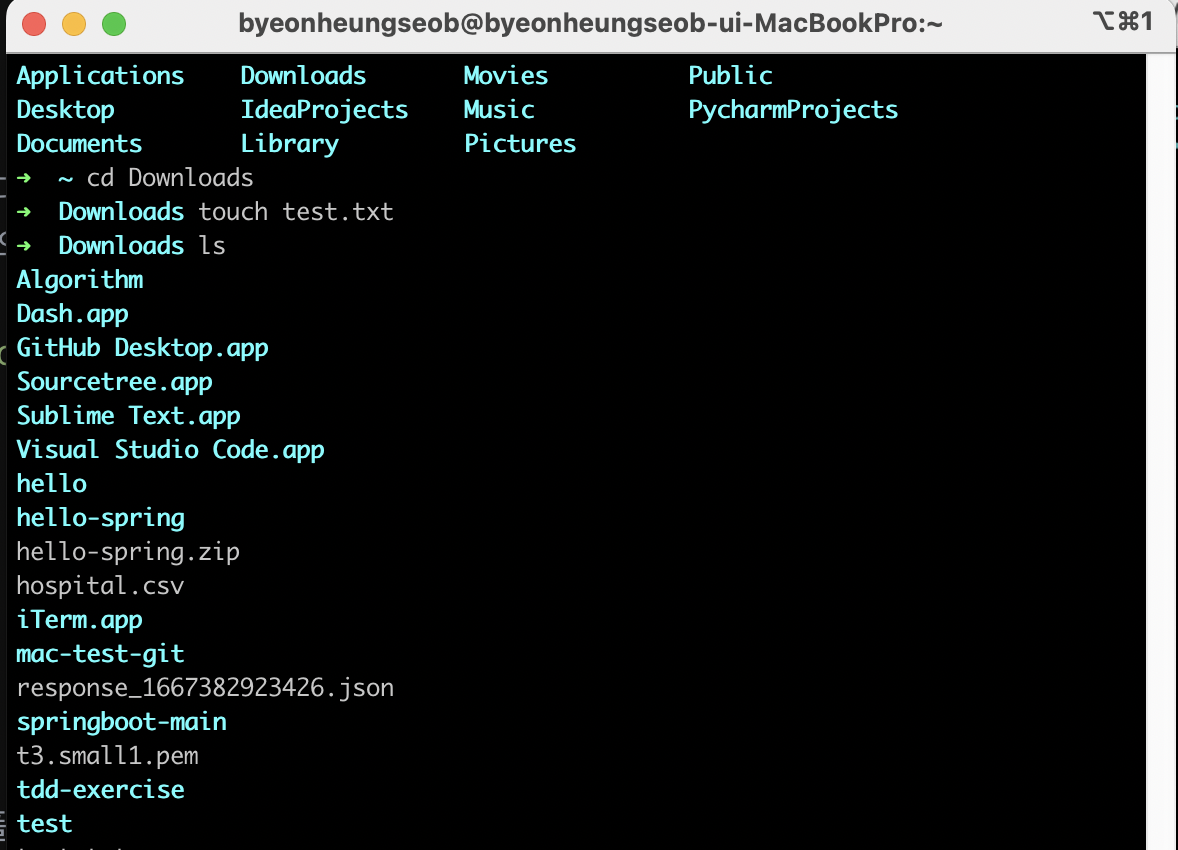Viewport: 1178px width, 850px height.
Task: Click the Library directory name
Action: 289,144
